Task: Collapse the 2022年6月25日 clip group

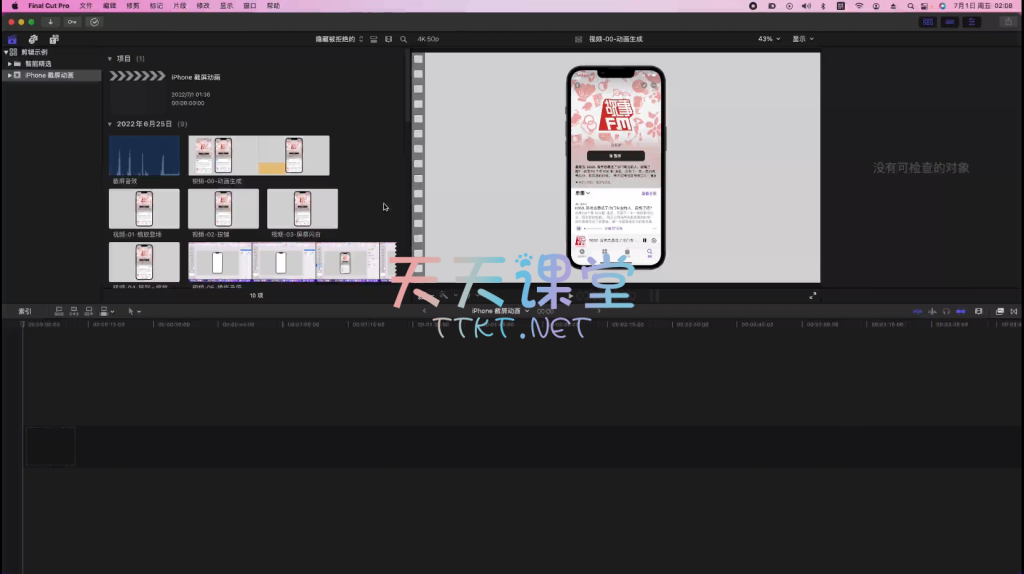Action: (x=110, y=124)
